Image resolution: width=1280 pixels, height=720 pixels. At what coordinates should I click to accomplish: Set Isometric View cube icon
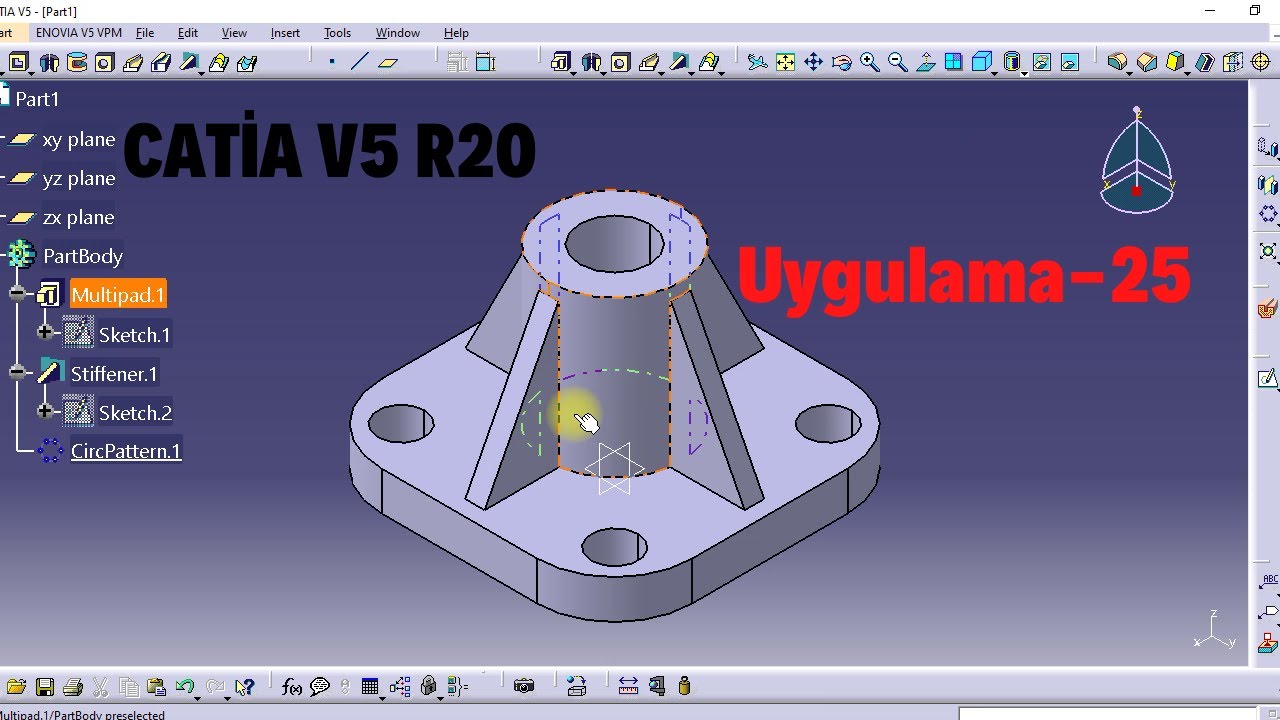(x=982, y=62)
